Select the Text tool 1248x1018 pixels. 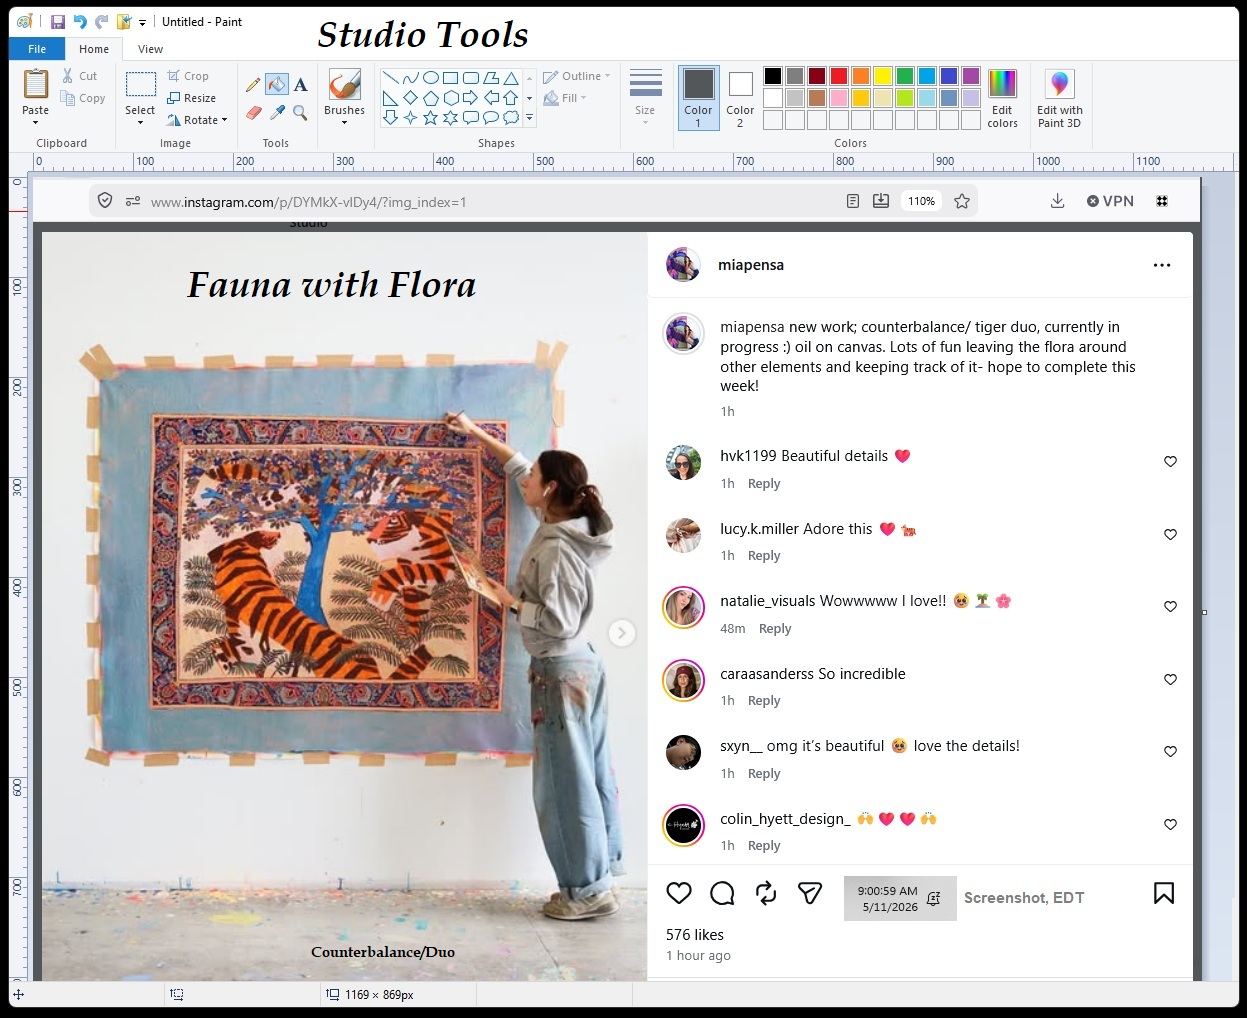click(300, 85)
